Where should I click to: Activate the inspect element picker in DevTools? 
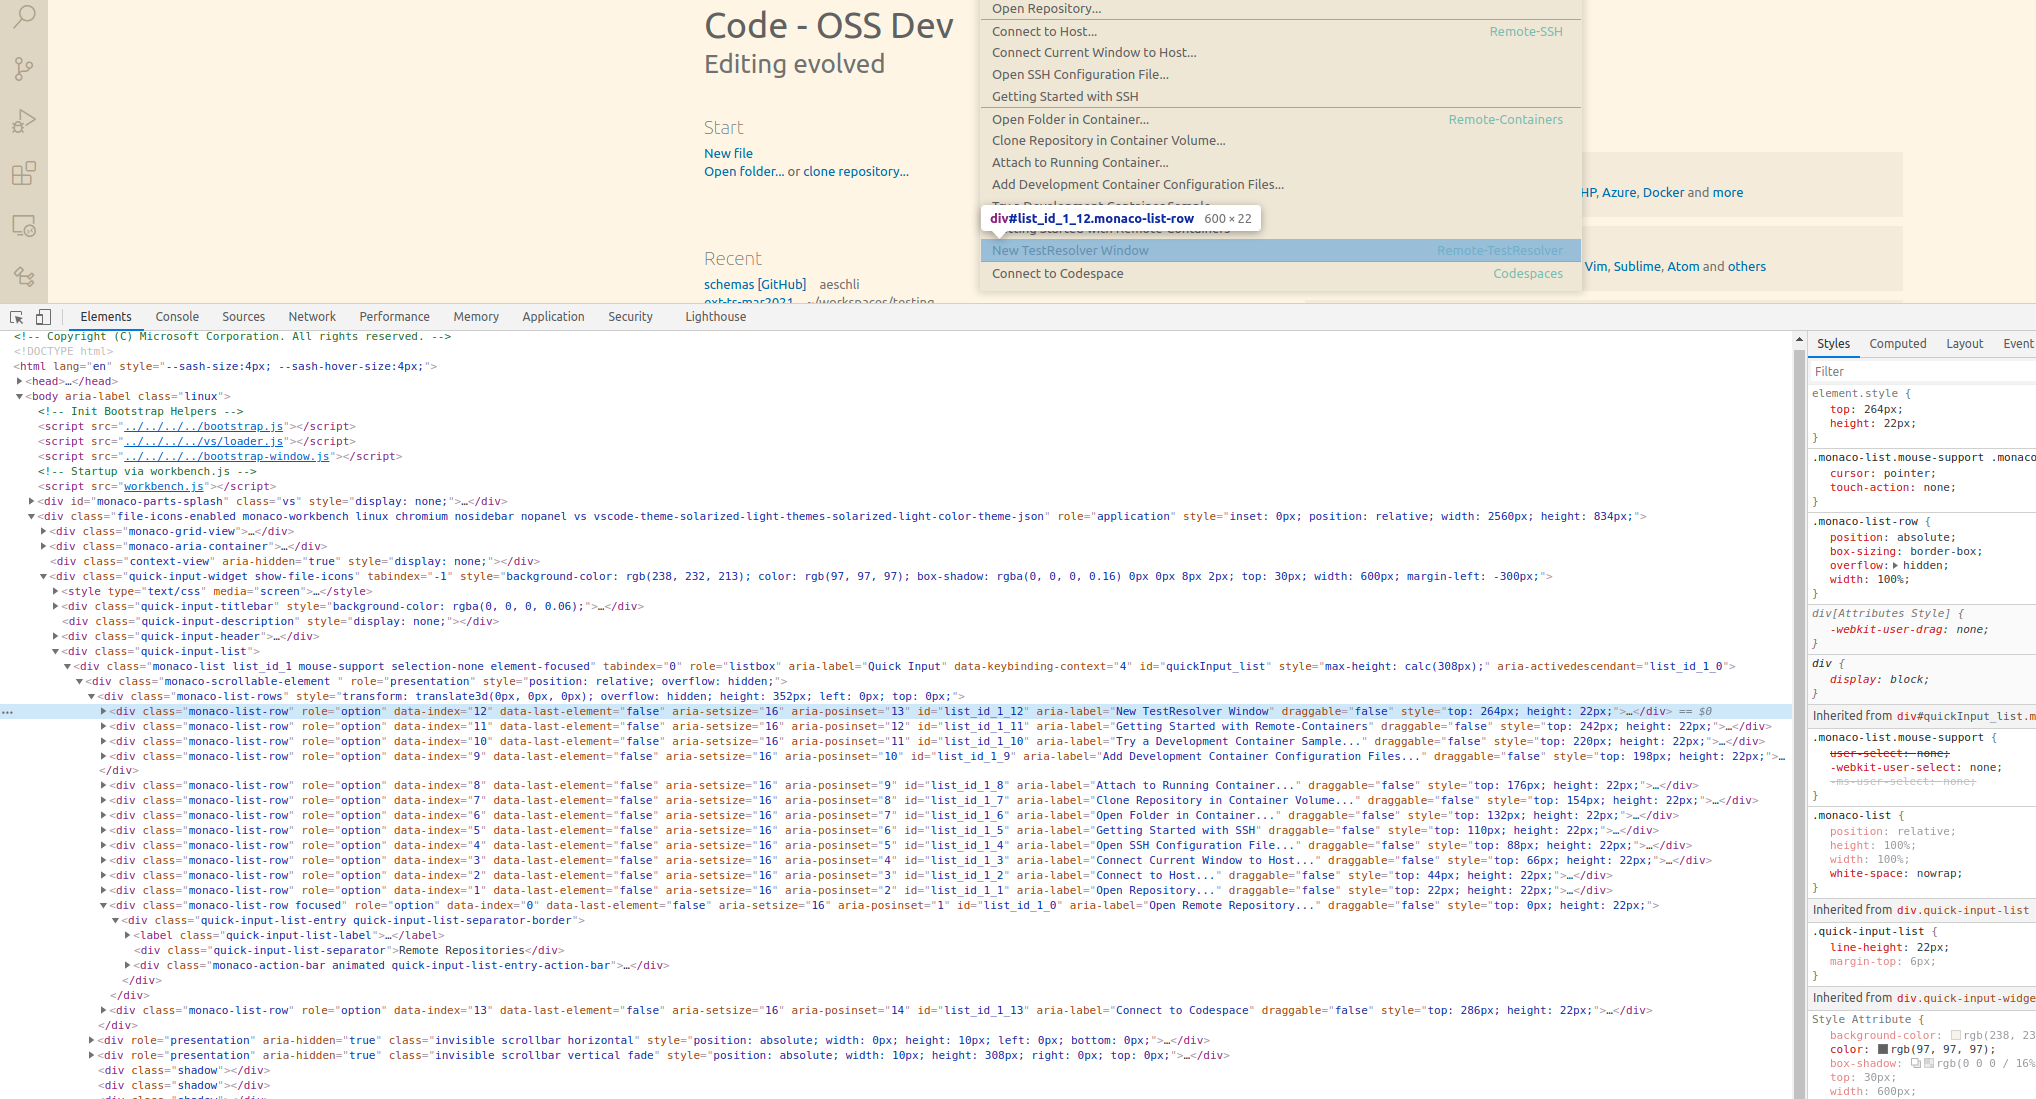15,316
